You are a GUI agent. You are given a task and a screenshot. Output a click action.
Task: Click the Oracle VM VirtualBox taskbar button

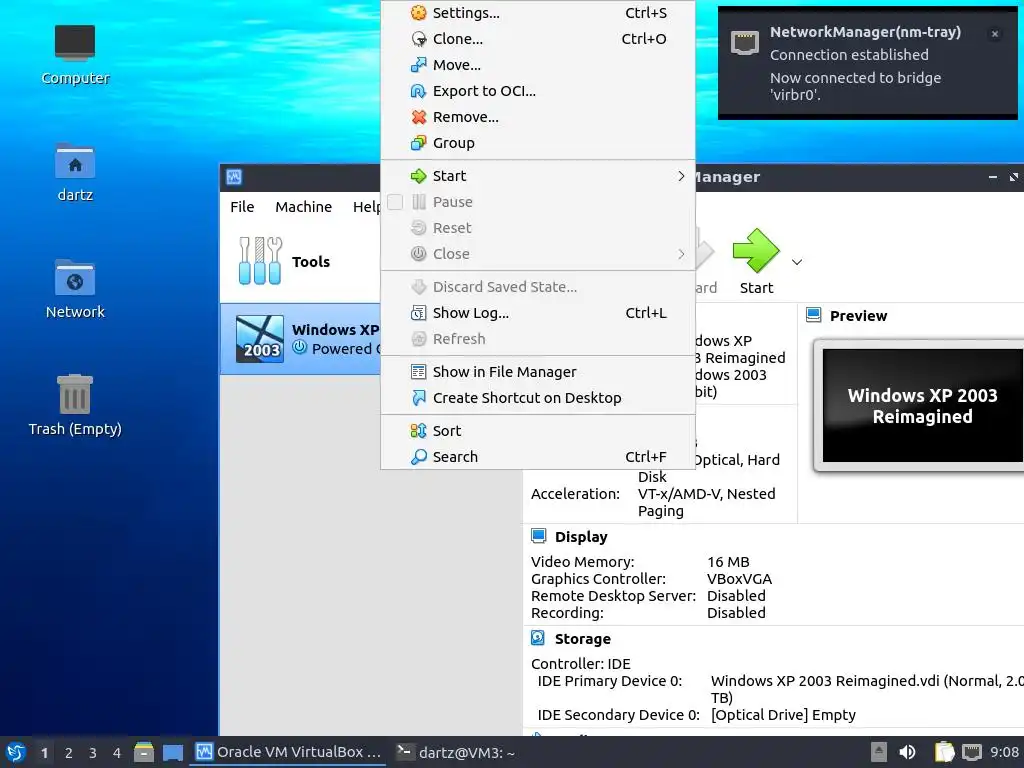click(288, 752)
